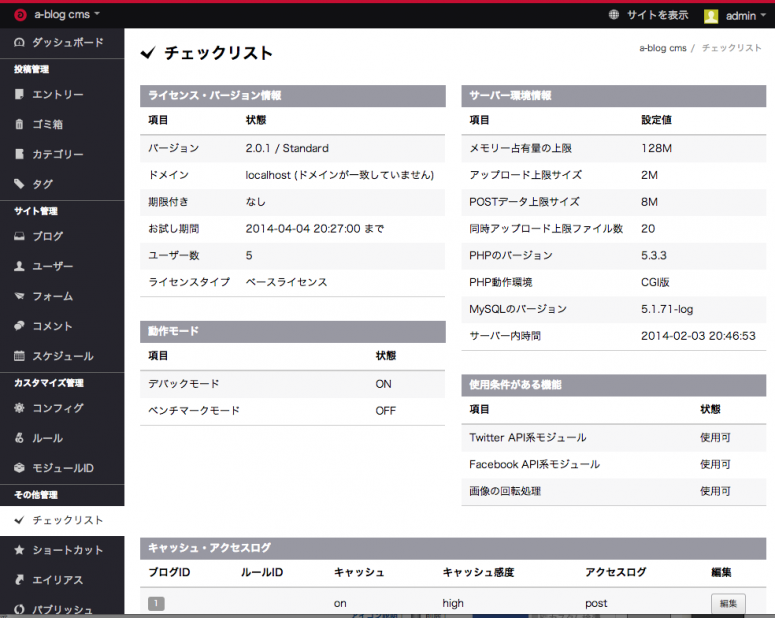Click the カテゴリー folder icon
The width and height of the screenshot is (775, 618).
pos(19,155)
